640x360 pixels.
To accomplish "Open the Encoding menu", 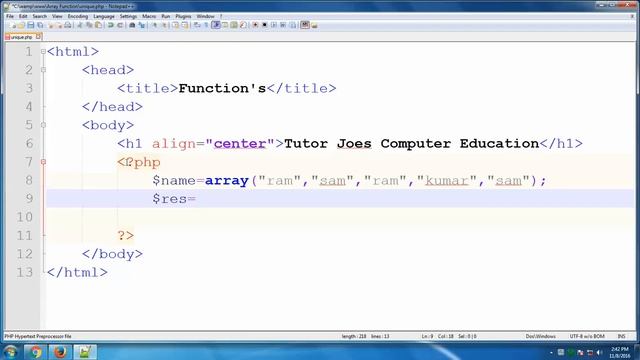I will tap(78, 16).
